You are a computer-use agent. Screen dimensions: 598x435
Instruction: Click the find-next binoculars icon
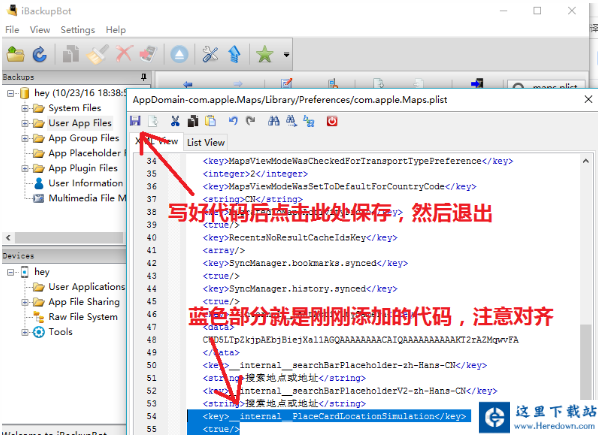point(291,121)
